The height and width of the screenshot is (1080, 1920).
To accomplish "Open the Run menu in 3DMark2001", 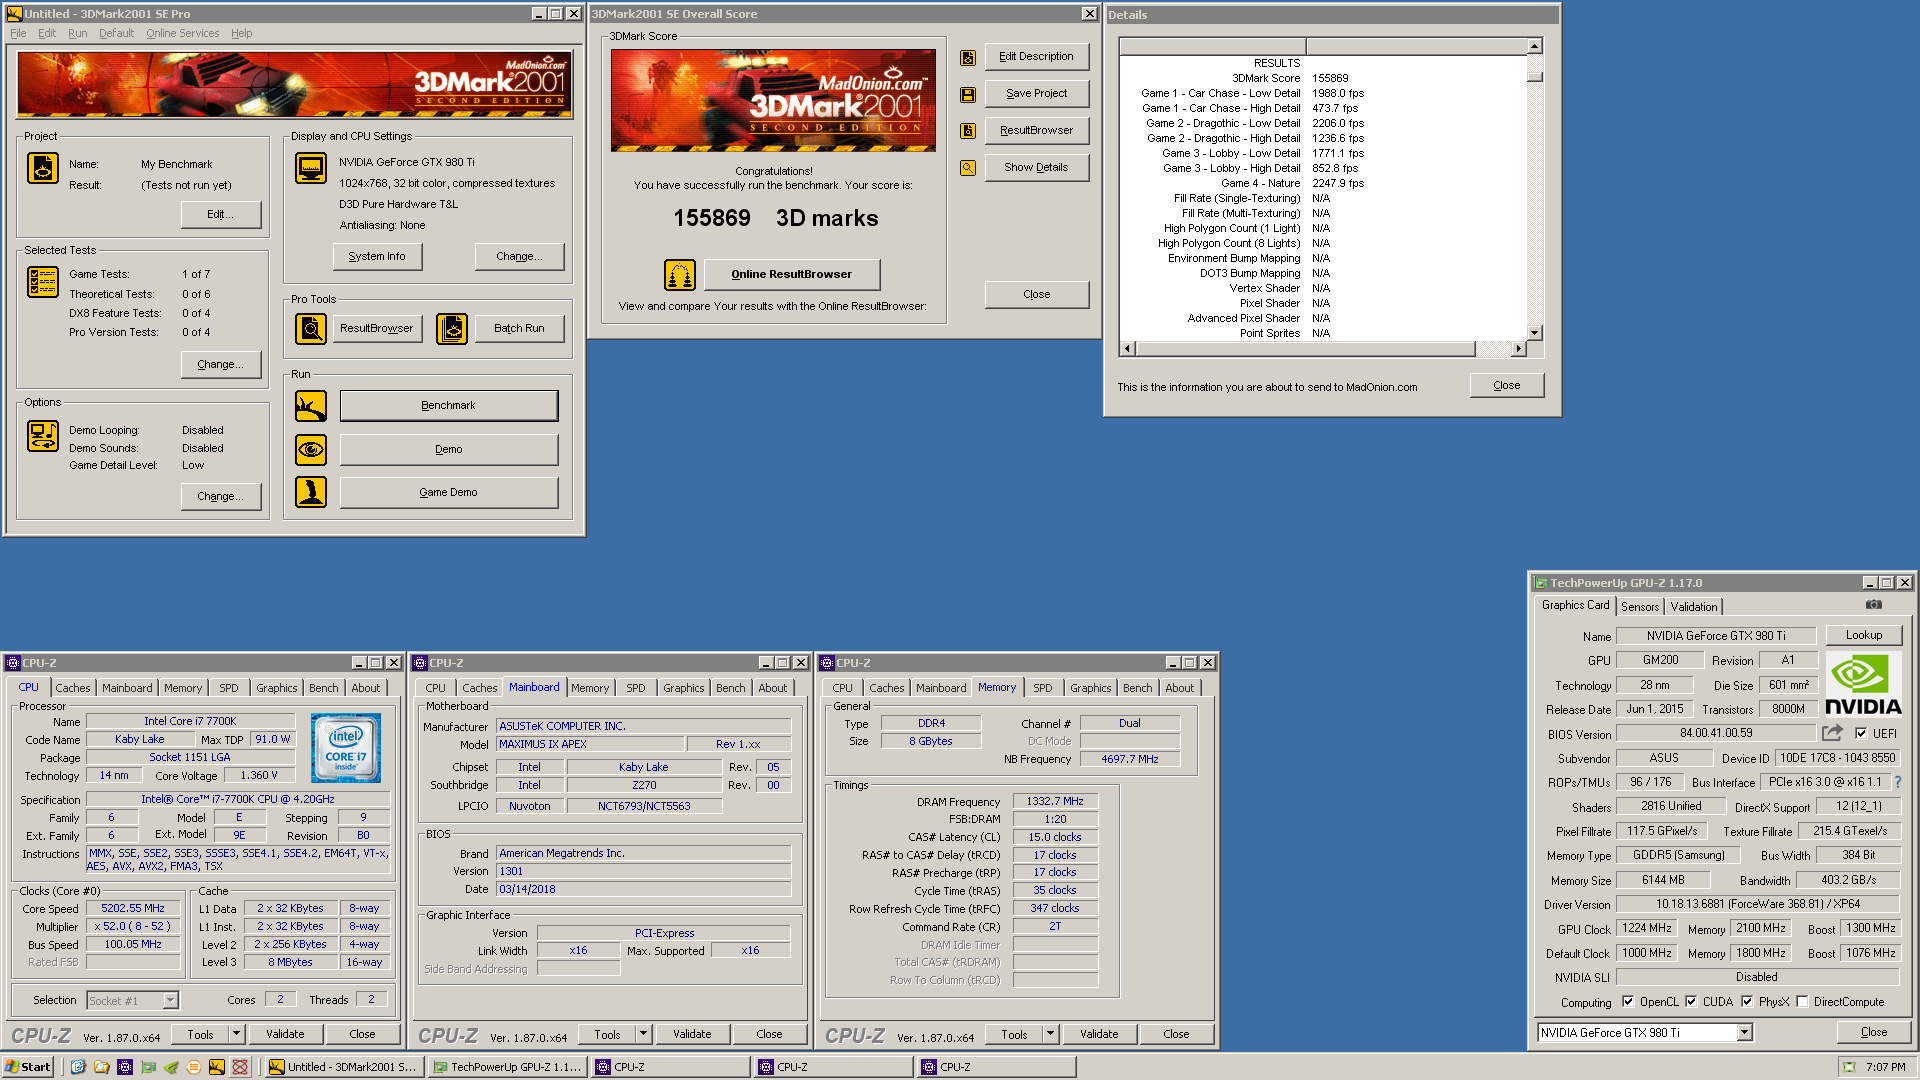I will 77,33.
